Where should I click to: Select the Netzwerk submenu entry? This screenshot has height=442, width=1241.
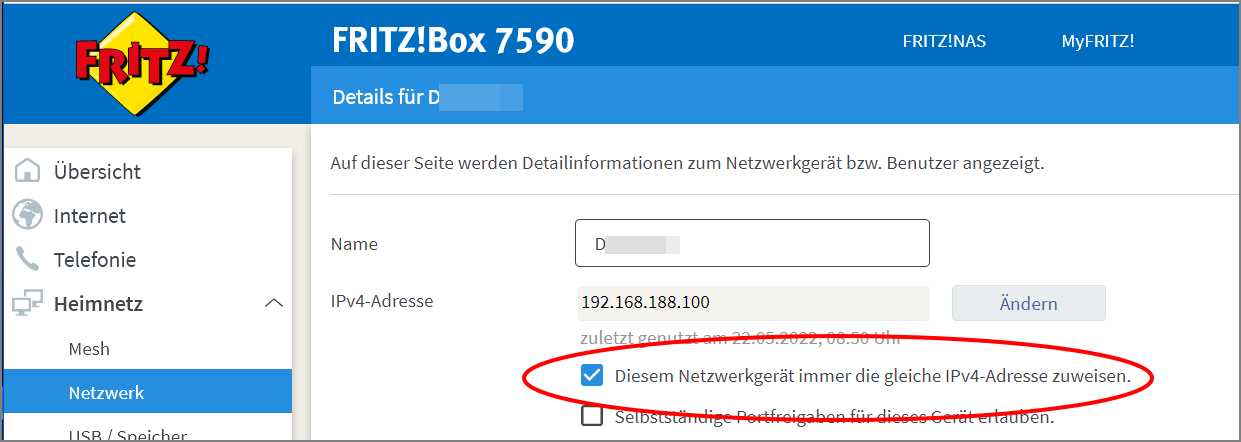click(x=148, y=392)
